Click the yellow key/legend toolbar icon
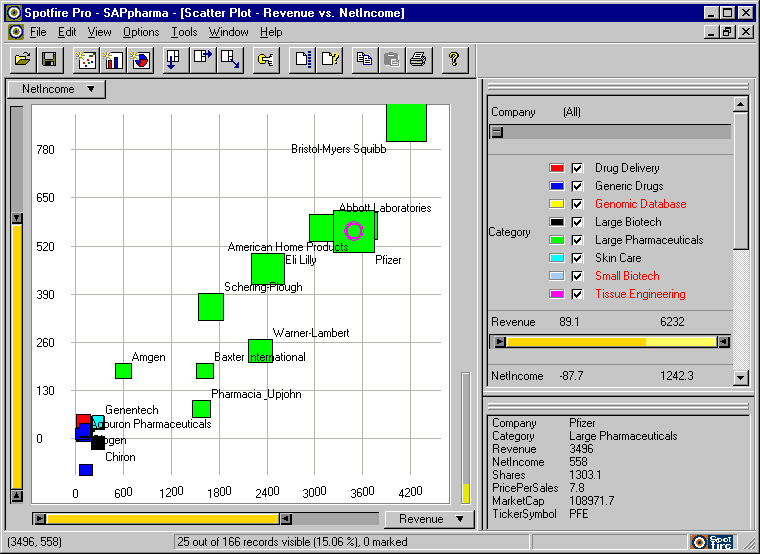 click(x=266, y=60)
